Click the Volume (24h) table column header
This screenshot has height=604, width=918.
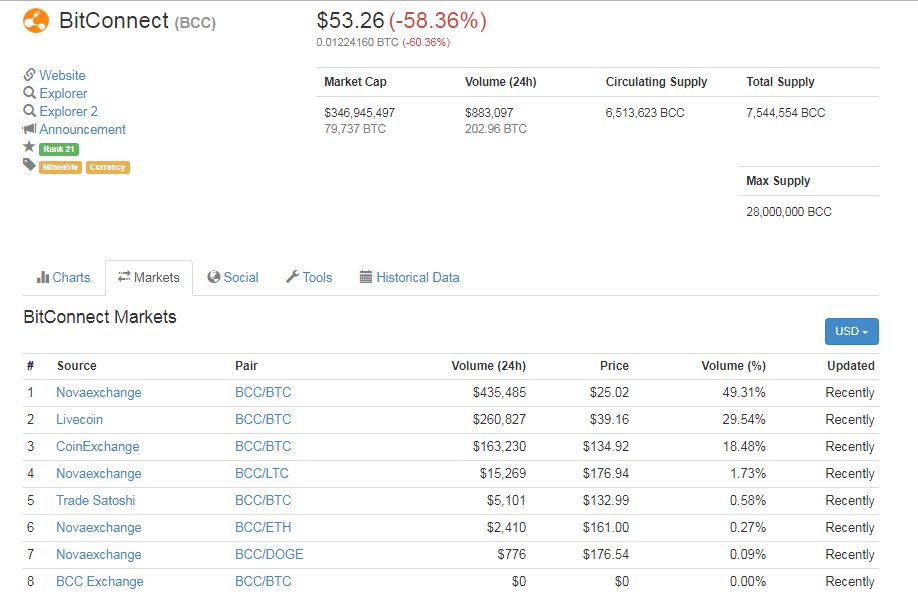pos(488,365)
